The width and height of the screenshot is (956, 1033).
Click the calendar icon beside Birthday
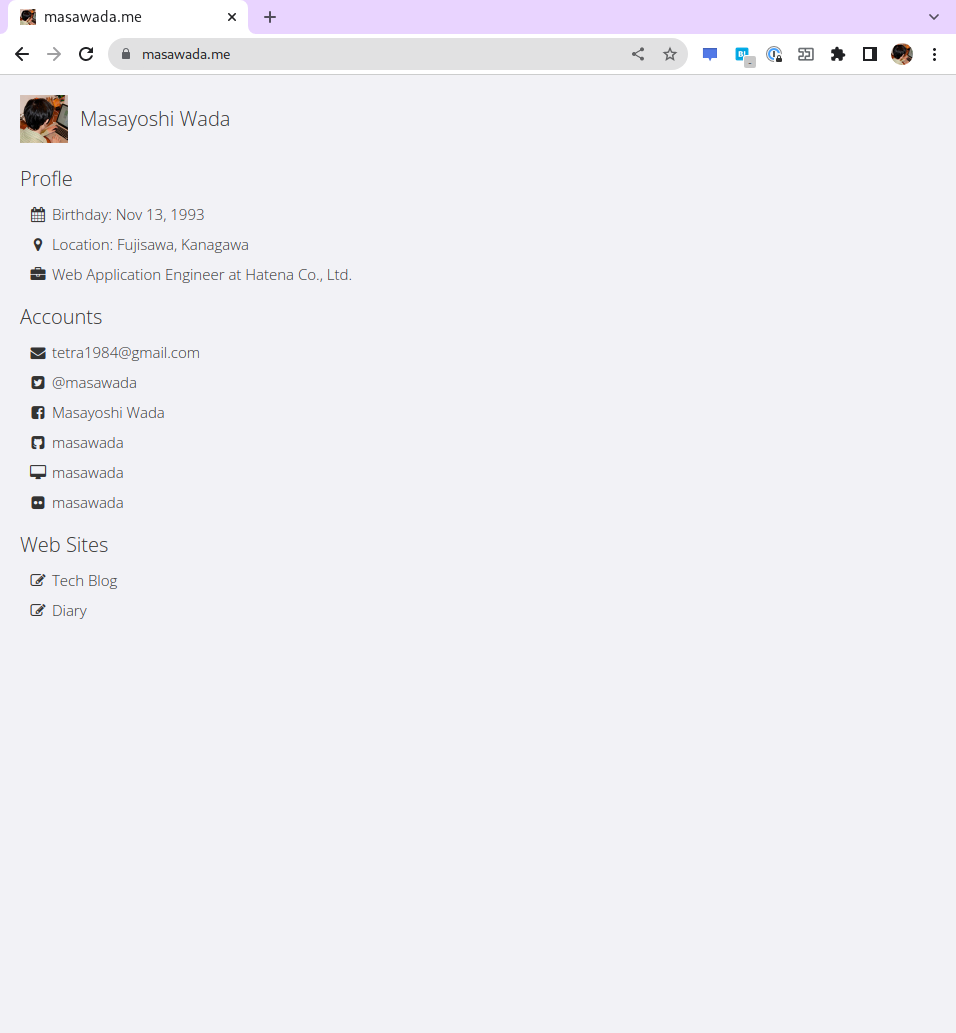[38, 215]
